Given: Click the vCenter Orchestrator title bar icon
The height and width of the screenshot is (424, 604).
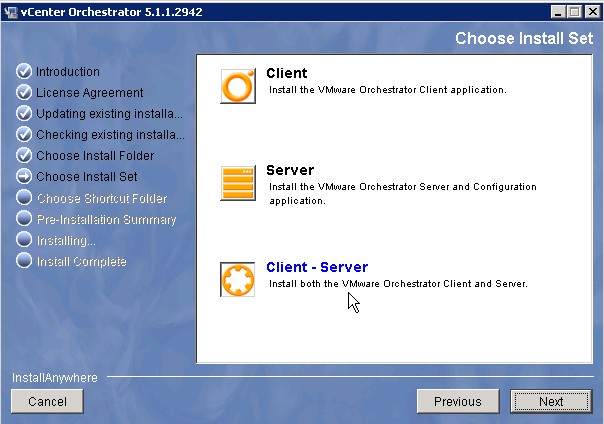Looking at the screenshot, I should point(10,10).
